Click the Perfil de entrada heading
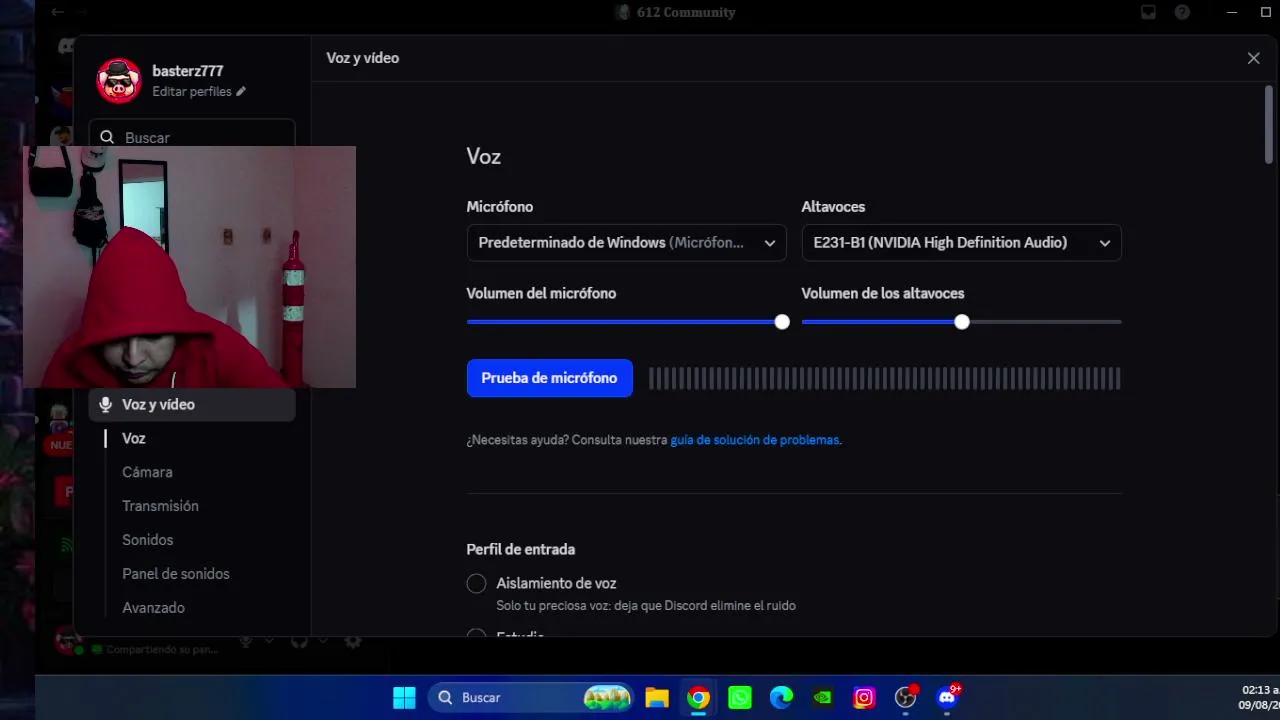This screenshot has width=1280, height=720. coord(520,550)
